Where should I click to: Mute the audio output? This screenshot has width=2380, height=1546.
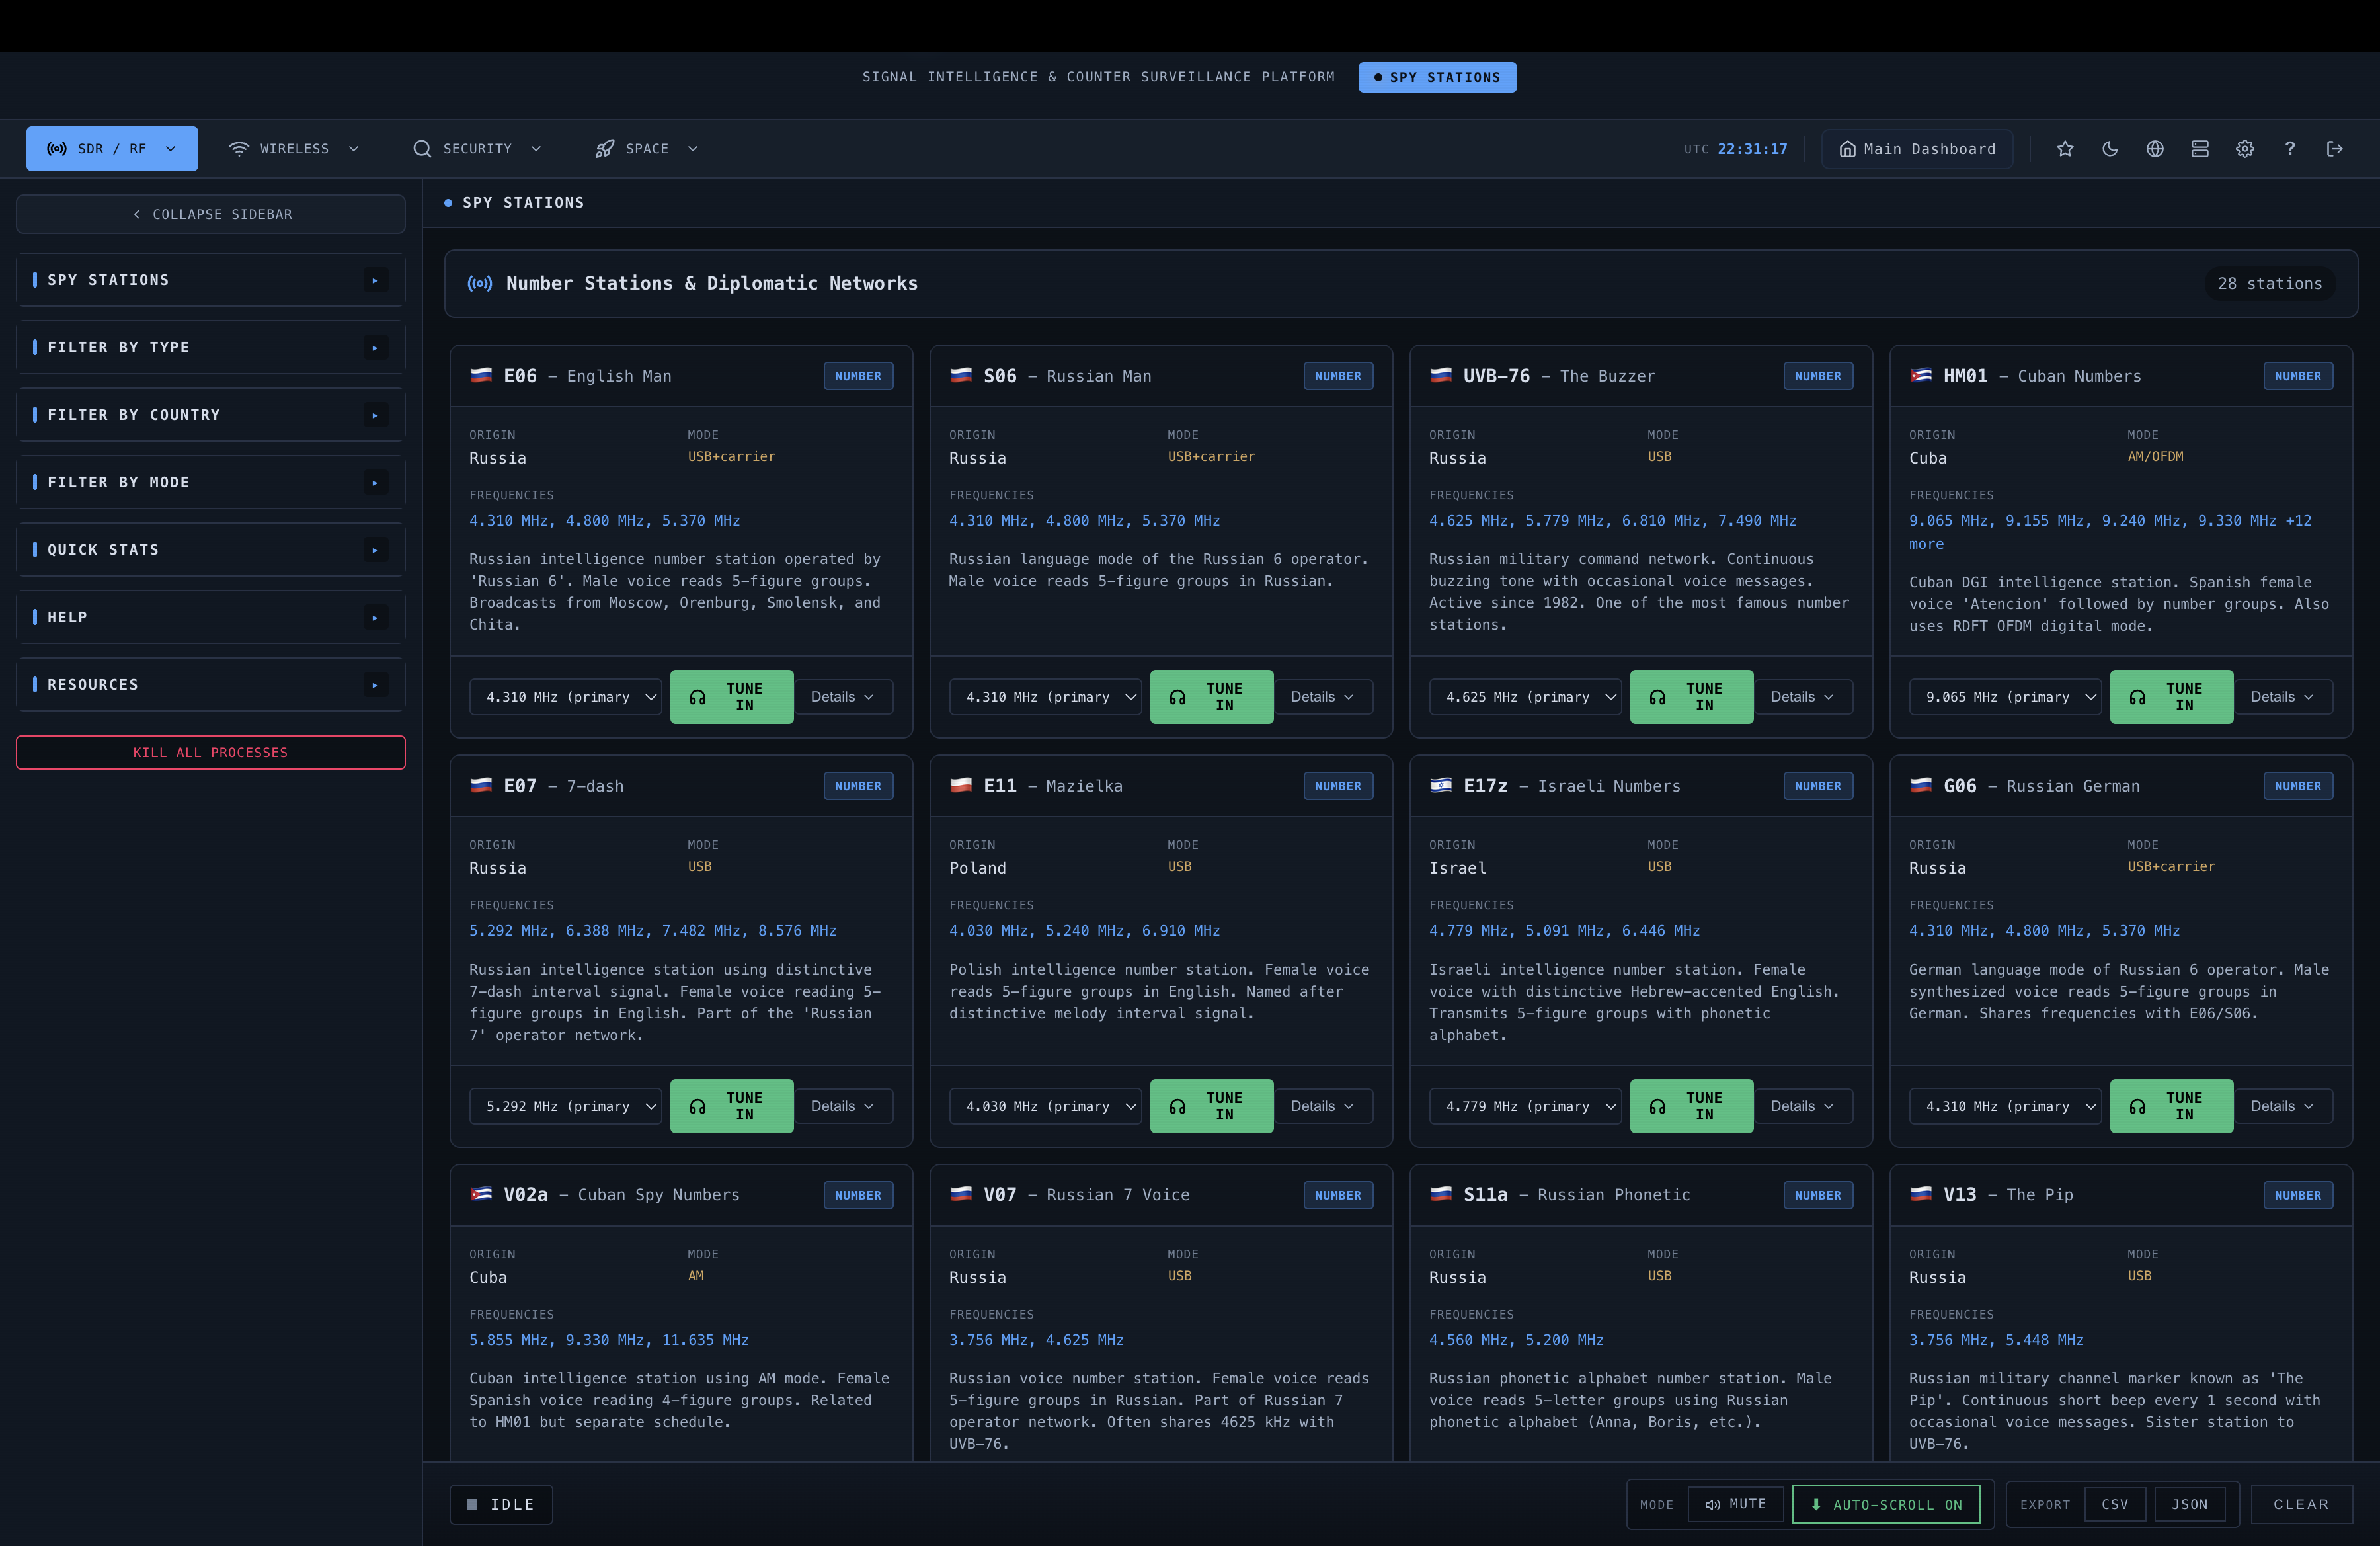tap(1735, 1504)
